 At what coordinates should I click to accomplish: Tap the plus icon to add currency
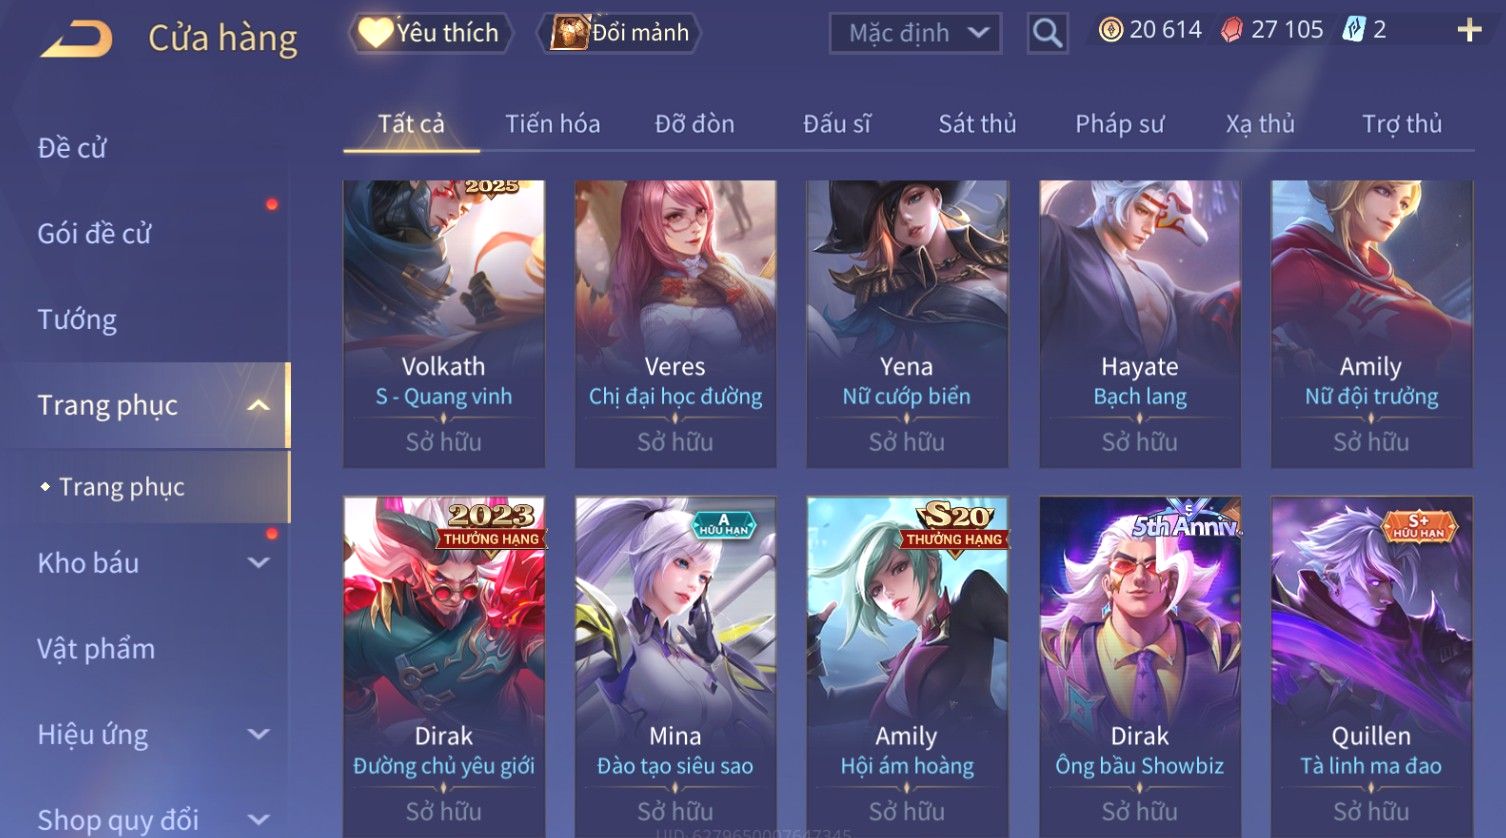(x=1469, y=31)
